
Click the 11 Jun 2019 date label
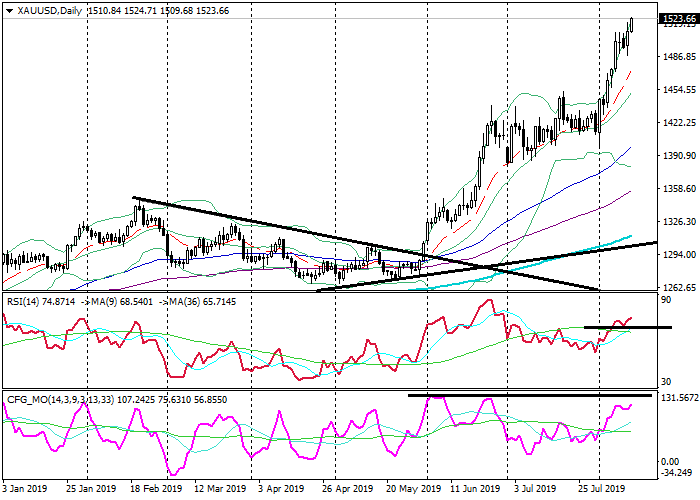(476, 491)
